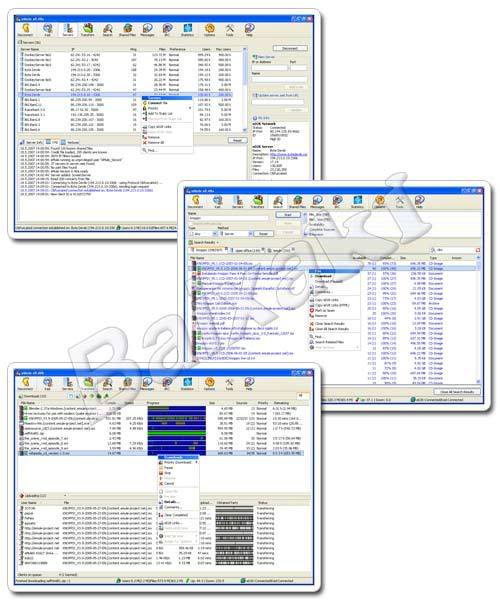Open Transfers from the Search window toolbar
The height and width of the screenshot is (600, 500).
pyautogui.click(x=257, y=202)
